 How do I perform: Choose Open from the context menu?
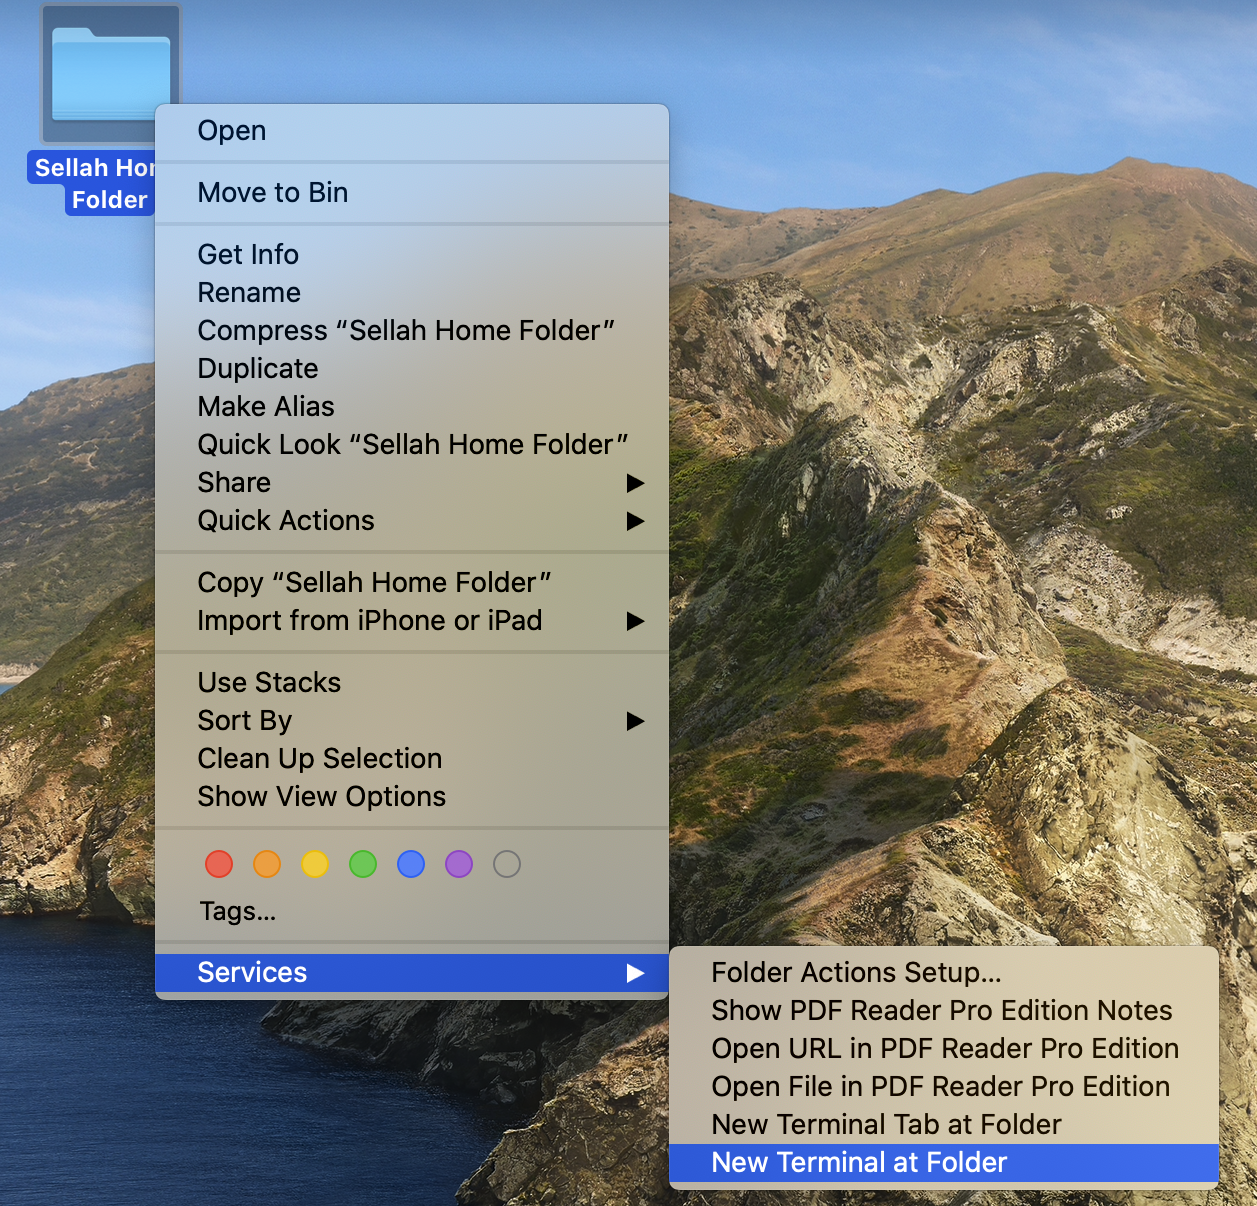point(232,131)
